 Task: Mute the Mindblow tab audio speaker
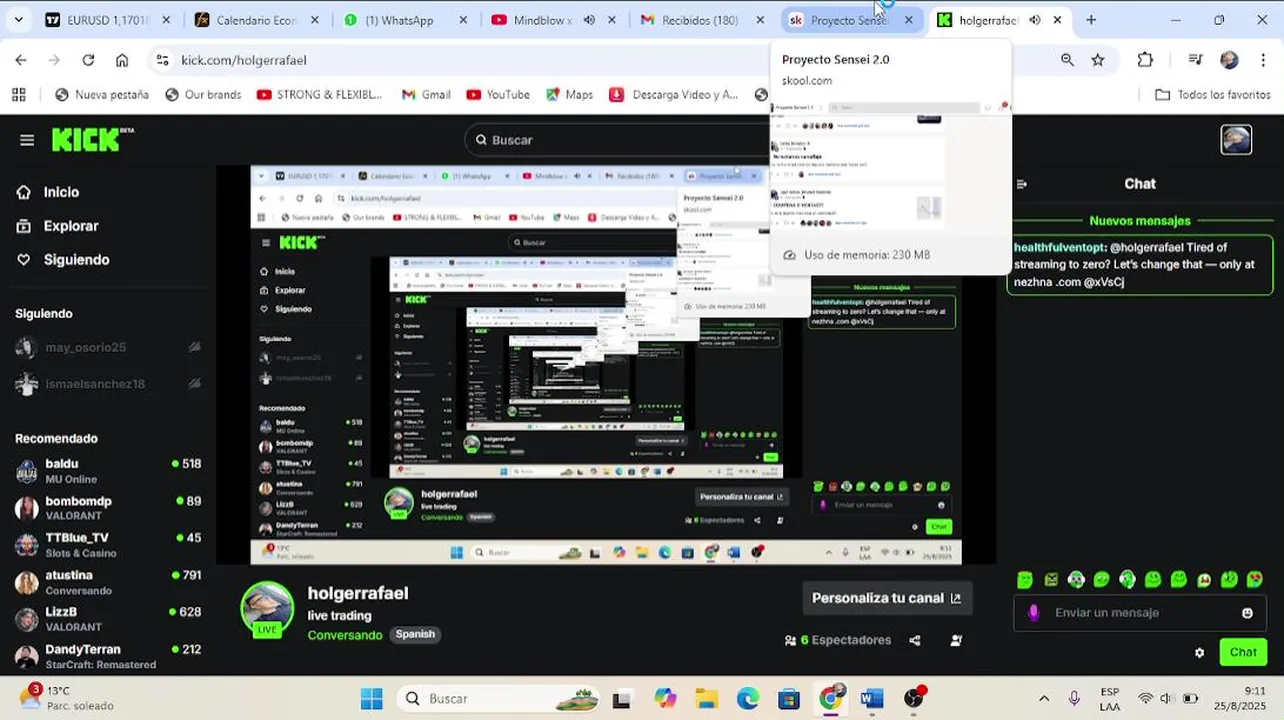click(x=589, y=20)
